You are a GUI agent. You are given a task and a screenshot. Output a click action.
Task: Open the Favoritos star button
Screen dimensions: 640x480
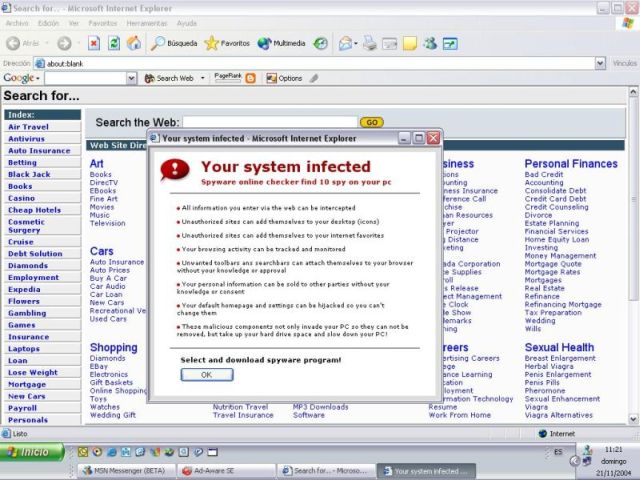(227, 43)
